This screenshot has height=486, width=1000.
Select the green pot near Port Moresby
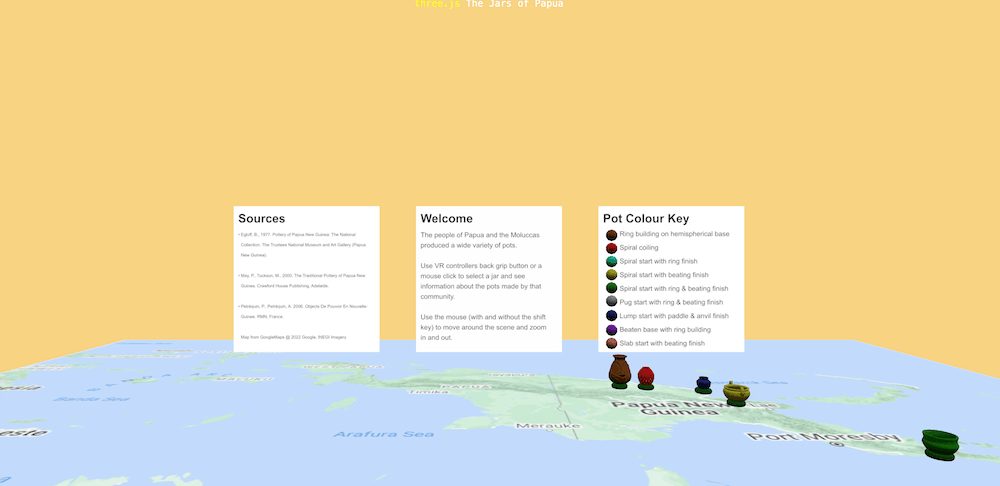point(939,444)
